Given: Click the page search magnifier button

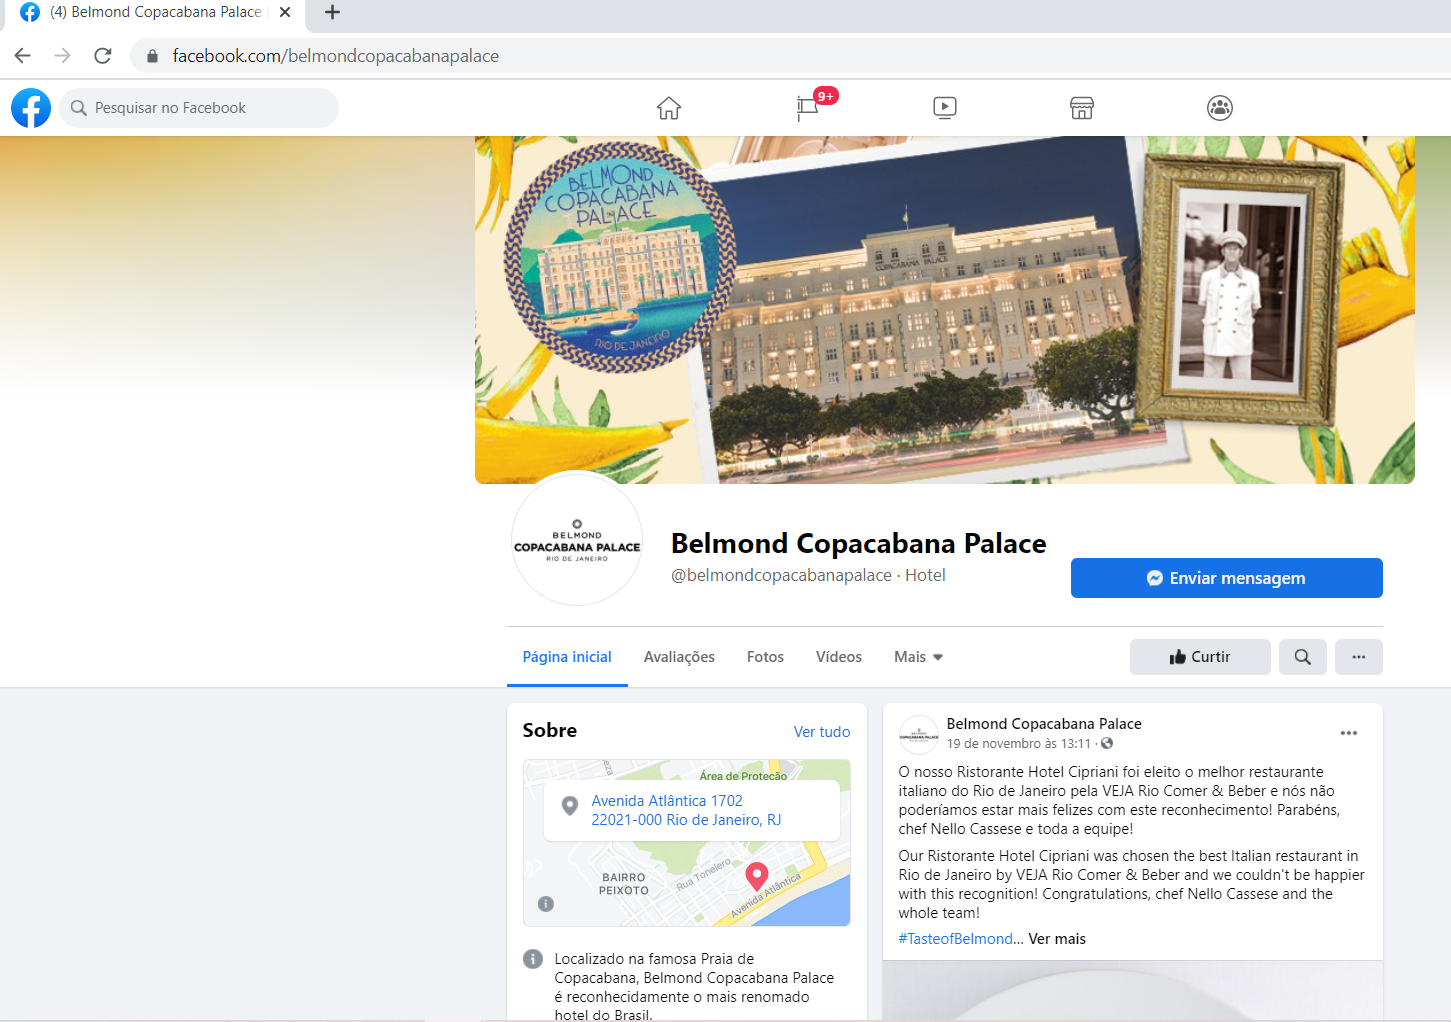Looking at the screenshot, I should [1302, 657].
